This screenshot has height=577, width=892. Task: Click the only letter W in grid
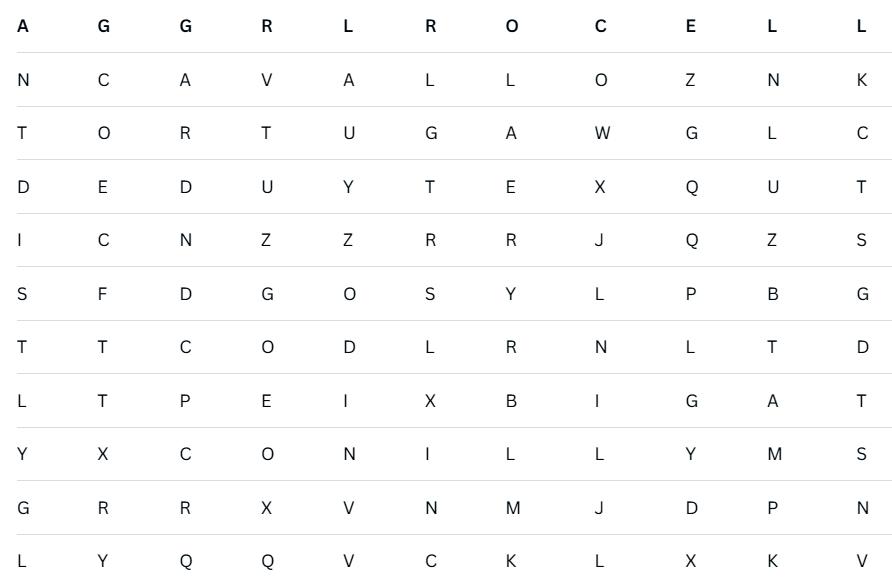(602, 134)
